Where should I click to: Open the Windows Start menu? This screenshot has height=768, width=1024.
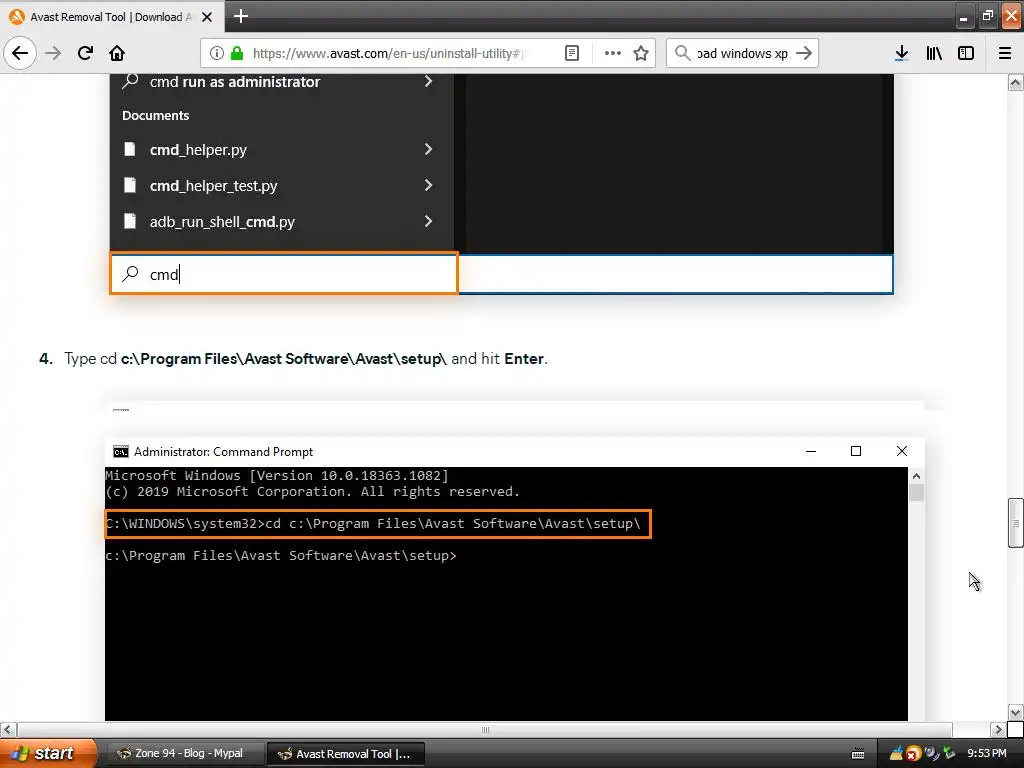tap(47, 753)
